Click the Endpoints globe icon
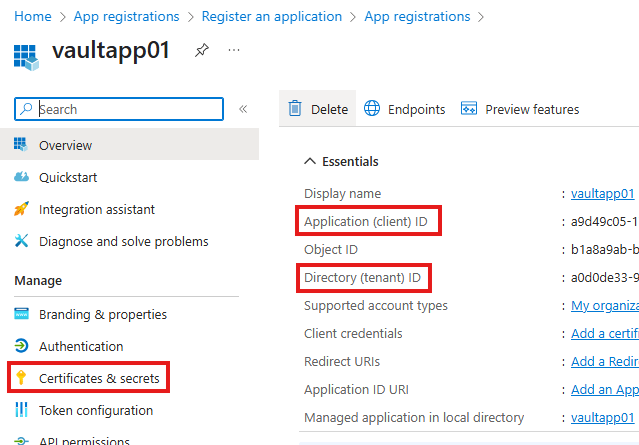This screenshot has width=639, height=445. pos(372,108)
